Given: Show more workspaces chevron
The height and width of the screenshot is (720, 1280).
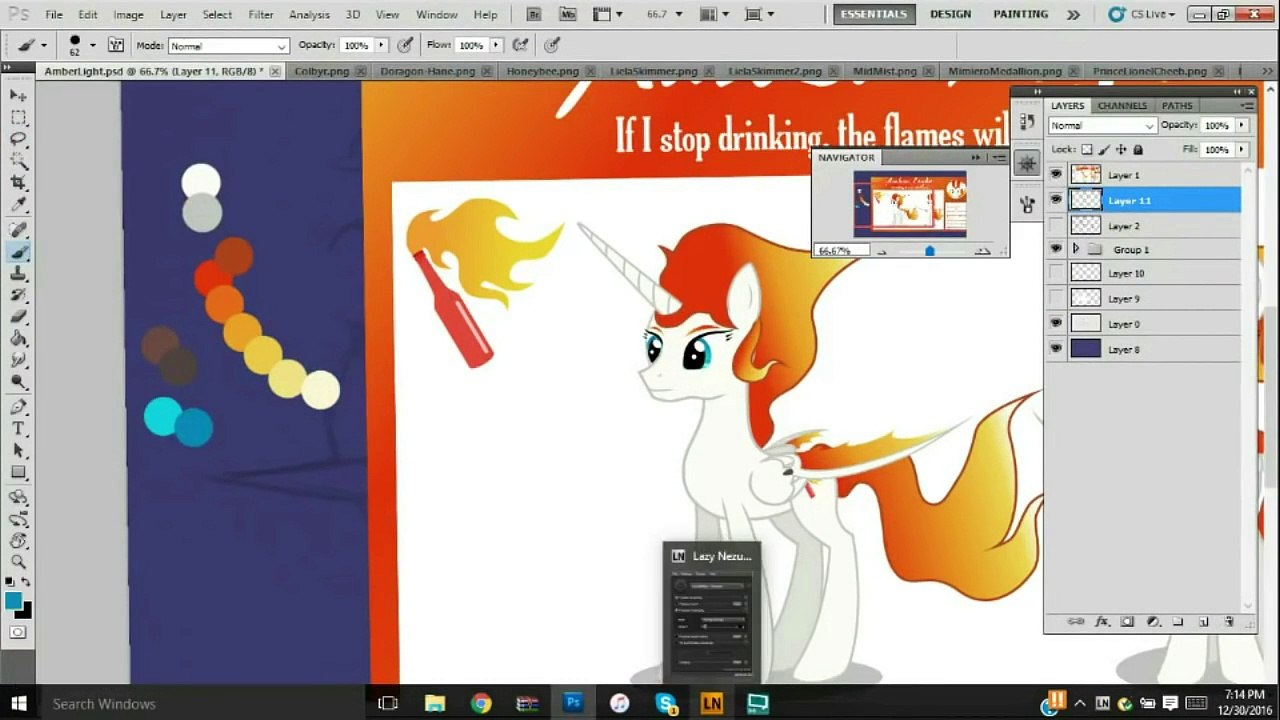Looking at the screenshot, I should click(1073, 15).
